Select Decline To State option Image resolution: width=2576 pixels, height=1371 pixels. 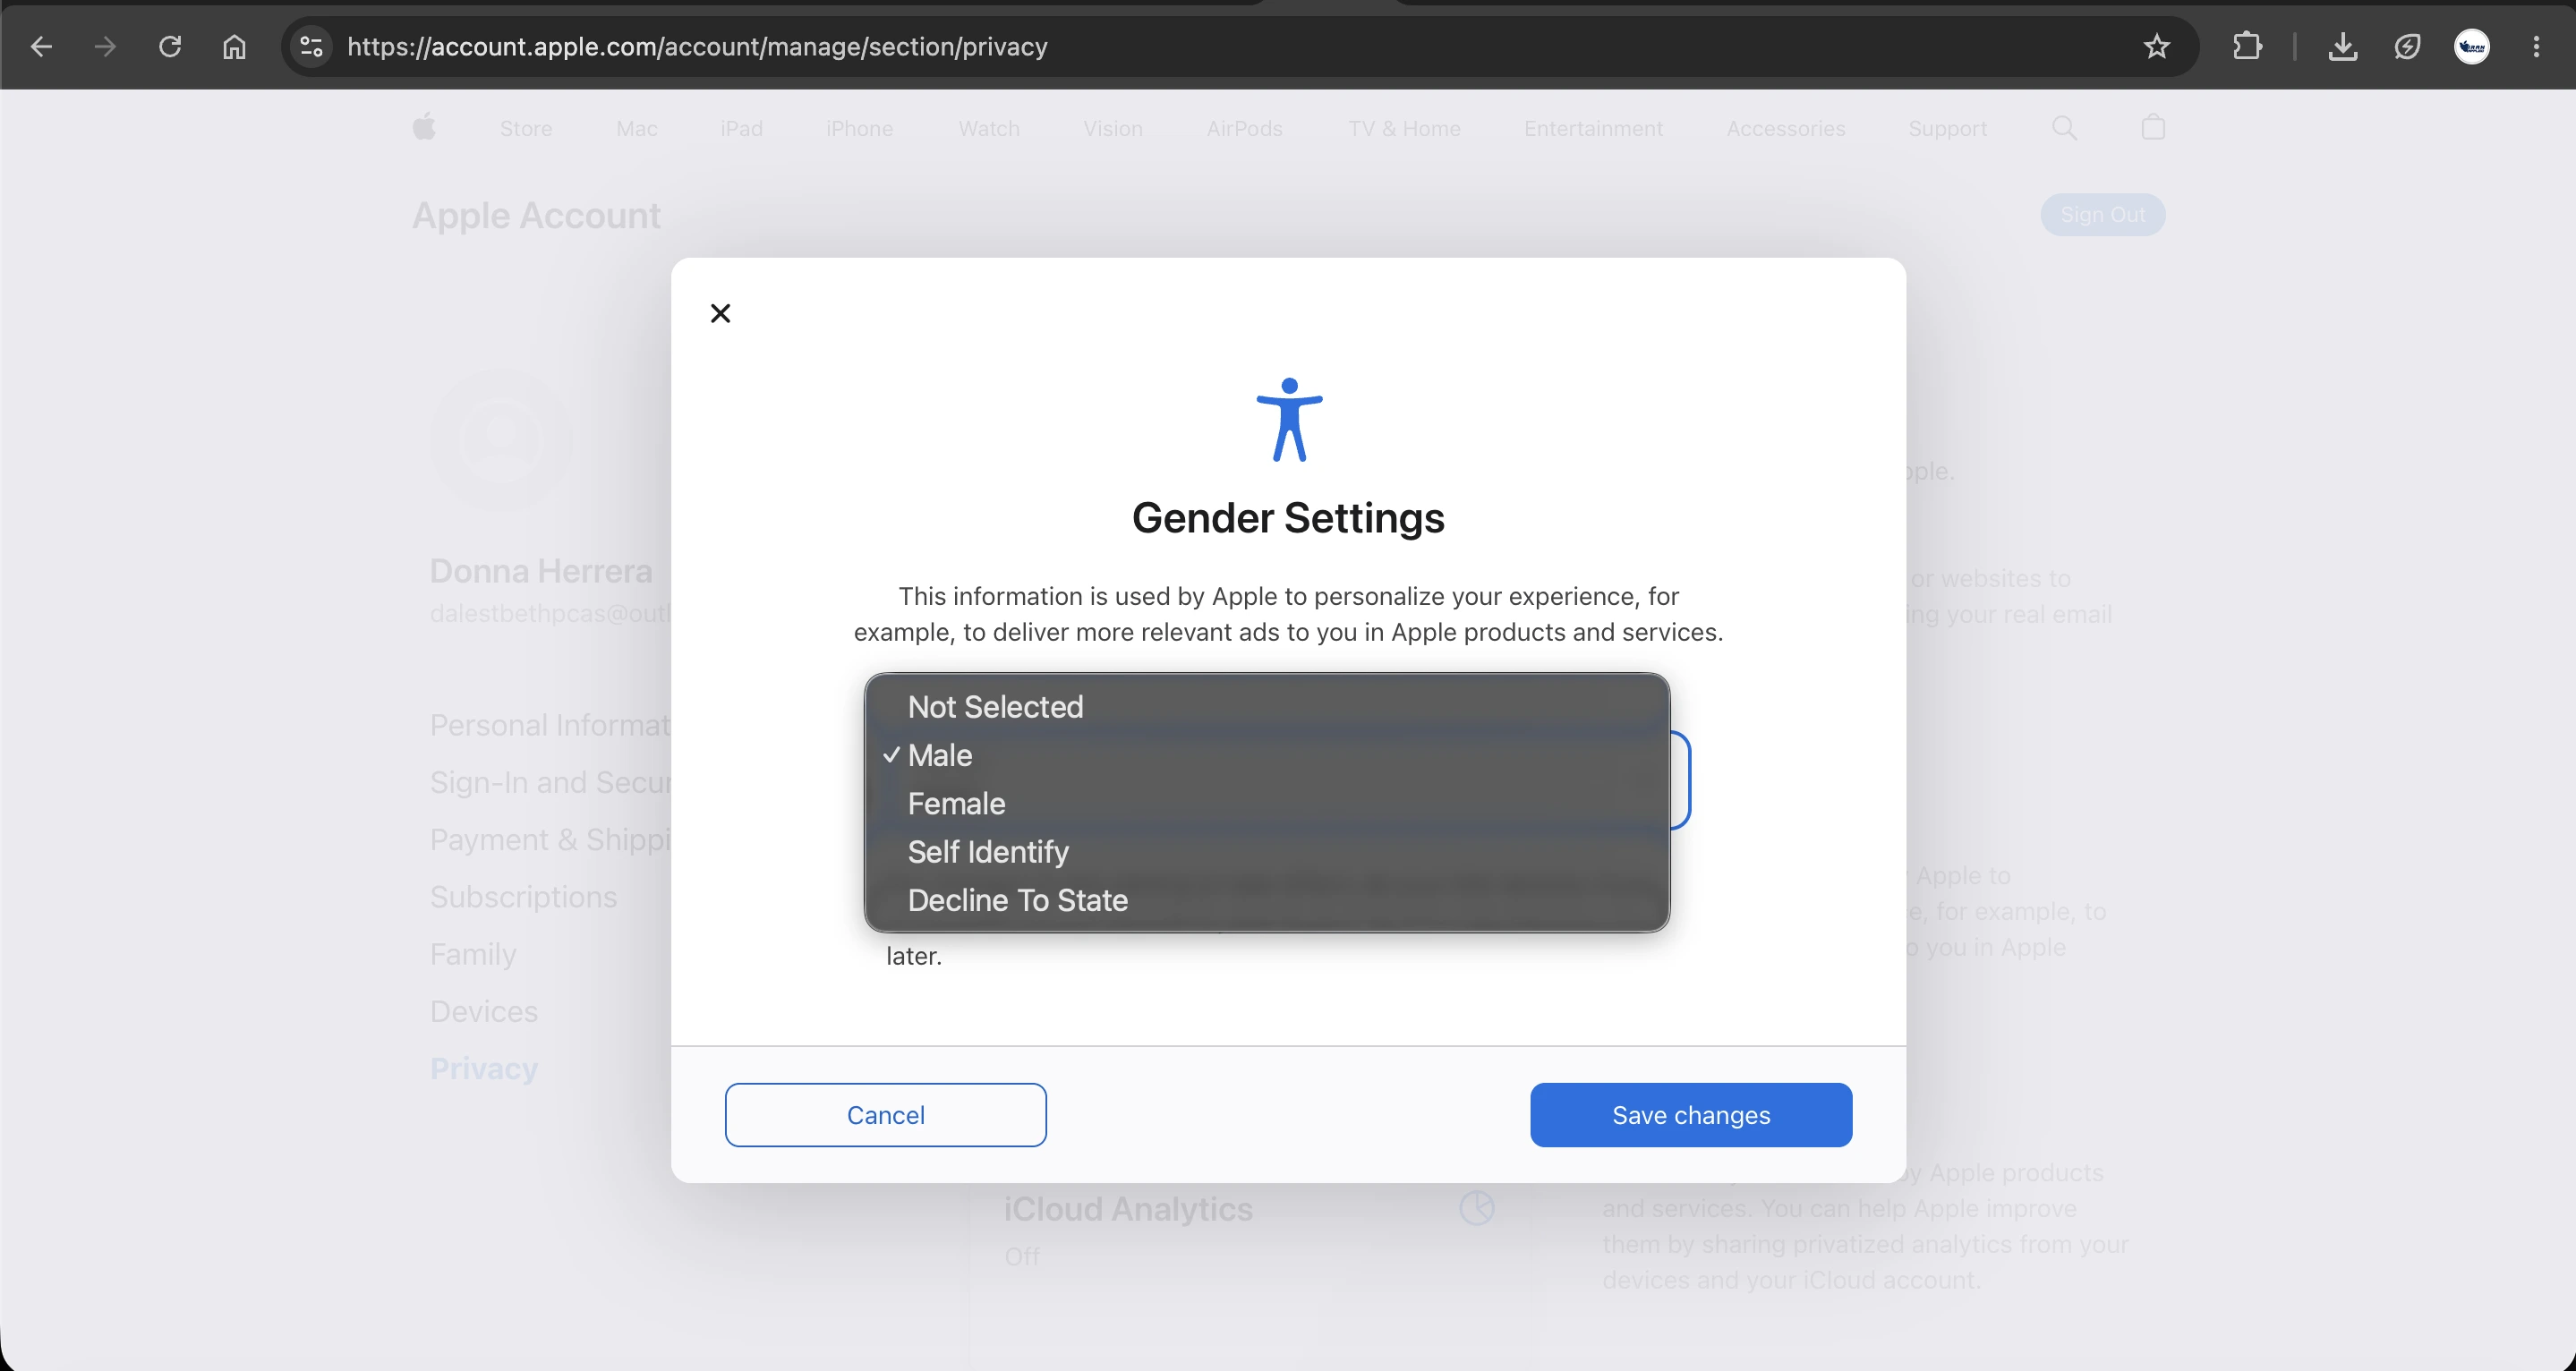click(1266, 900)
